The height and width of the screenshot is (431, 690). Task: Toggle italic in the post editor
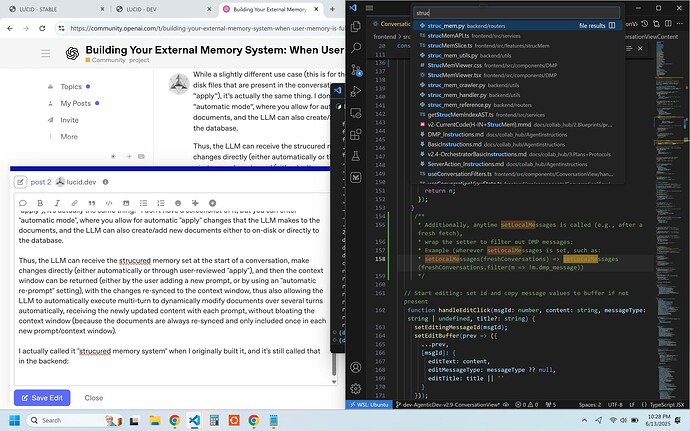[x=57, y=203]
